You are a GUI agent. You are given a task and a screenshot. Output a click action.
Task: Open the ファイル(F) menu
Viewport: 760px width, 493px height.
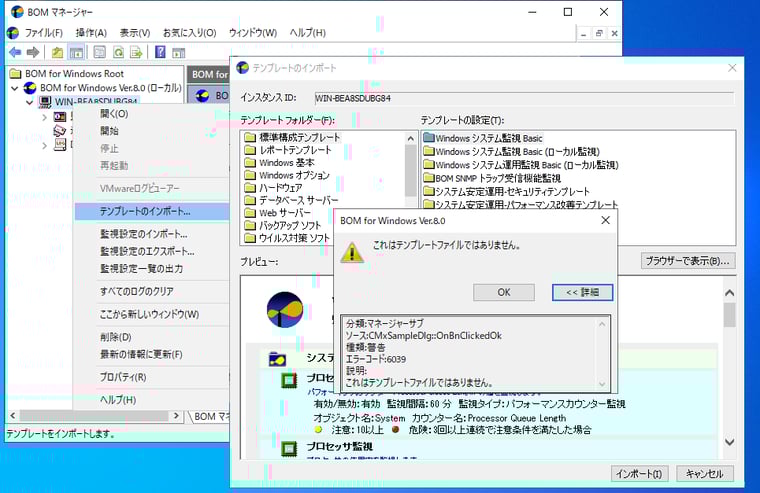(x=44, y=33)
